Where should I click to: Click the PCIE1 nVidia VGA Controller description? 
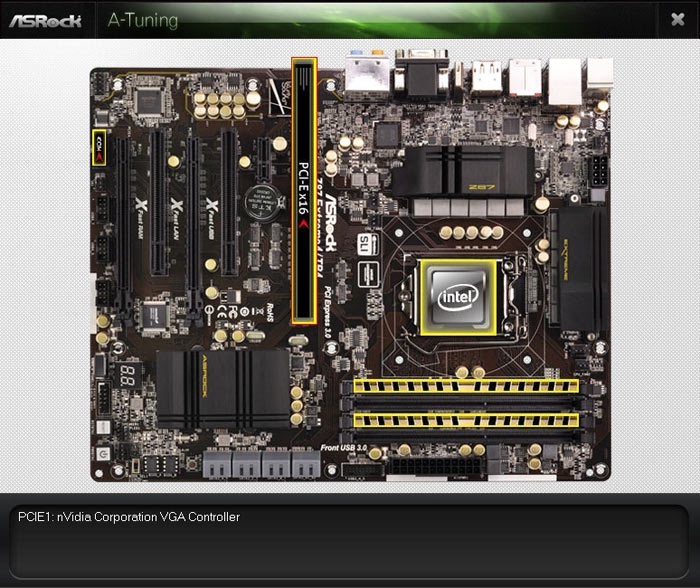coord(129,517)
